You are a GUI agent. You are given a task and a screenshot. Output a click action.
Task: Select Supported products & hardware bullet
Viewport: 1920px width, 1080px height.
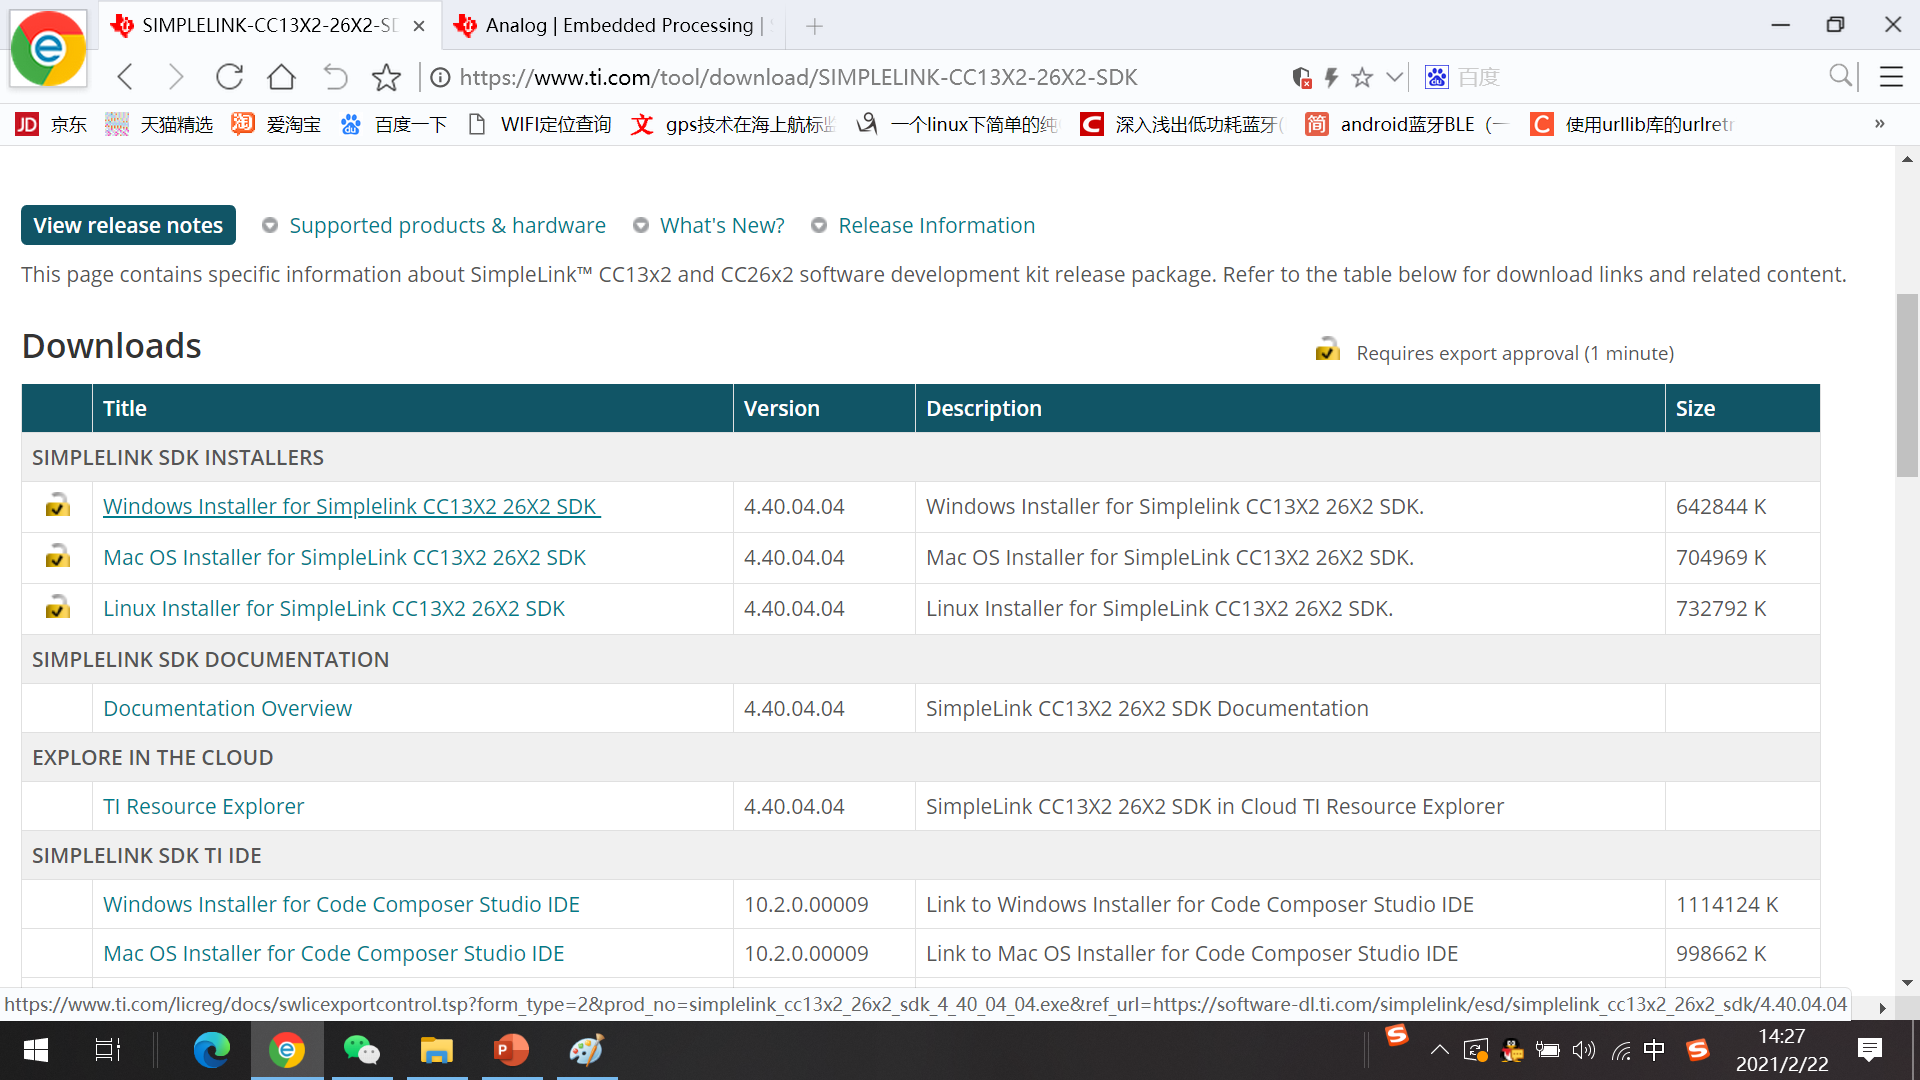point(269,226)
